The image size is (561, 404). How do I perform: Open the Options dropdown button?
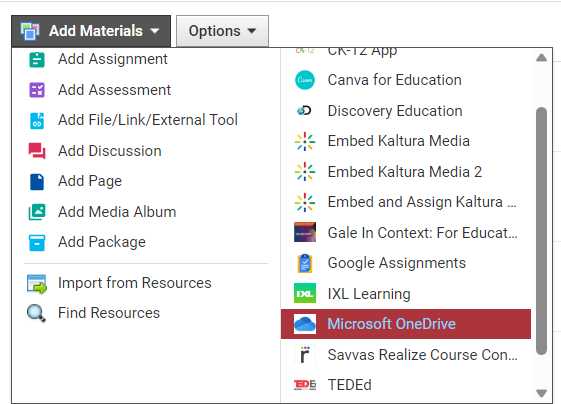(222, 31)
